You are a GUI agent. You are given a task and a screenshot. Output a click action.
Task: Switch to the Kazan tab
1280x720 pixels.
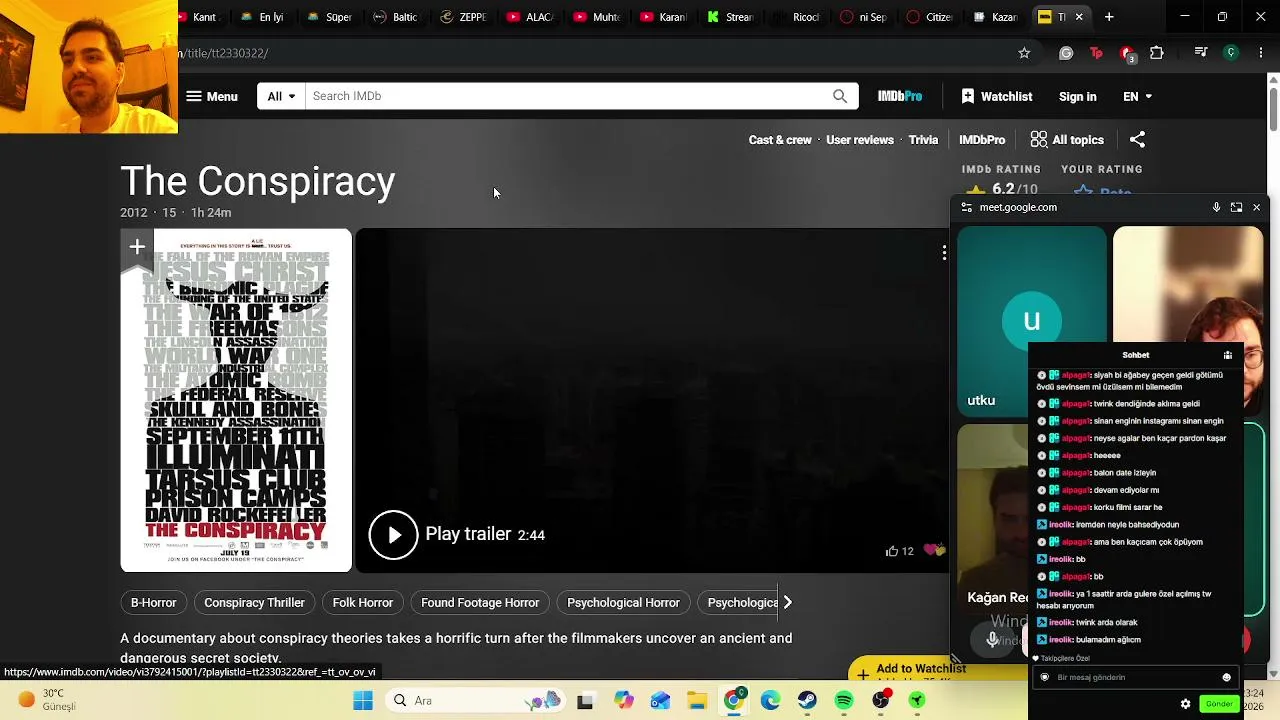click(x=997, y=17)
